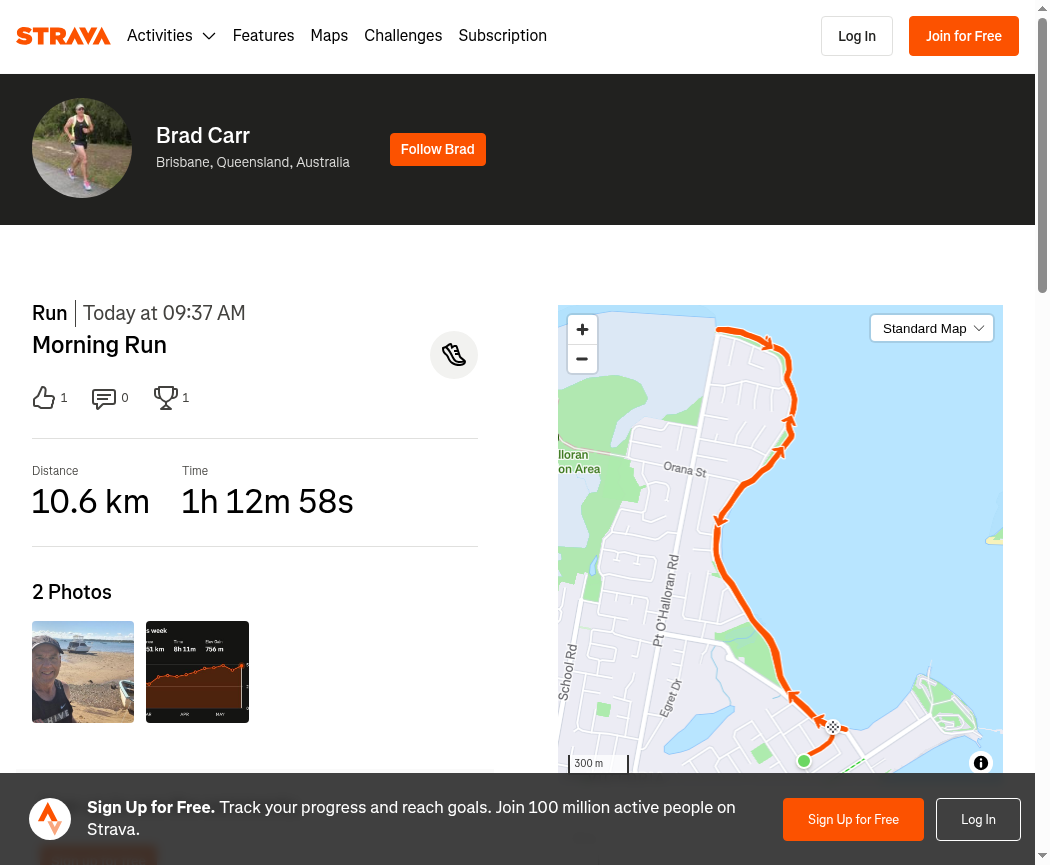Open the Features menu item
The height and width of the screenshot is (865, 1050).
pyautogui.click(x=263, y=36)
